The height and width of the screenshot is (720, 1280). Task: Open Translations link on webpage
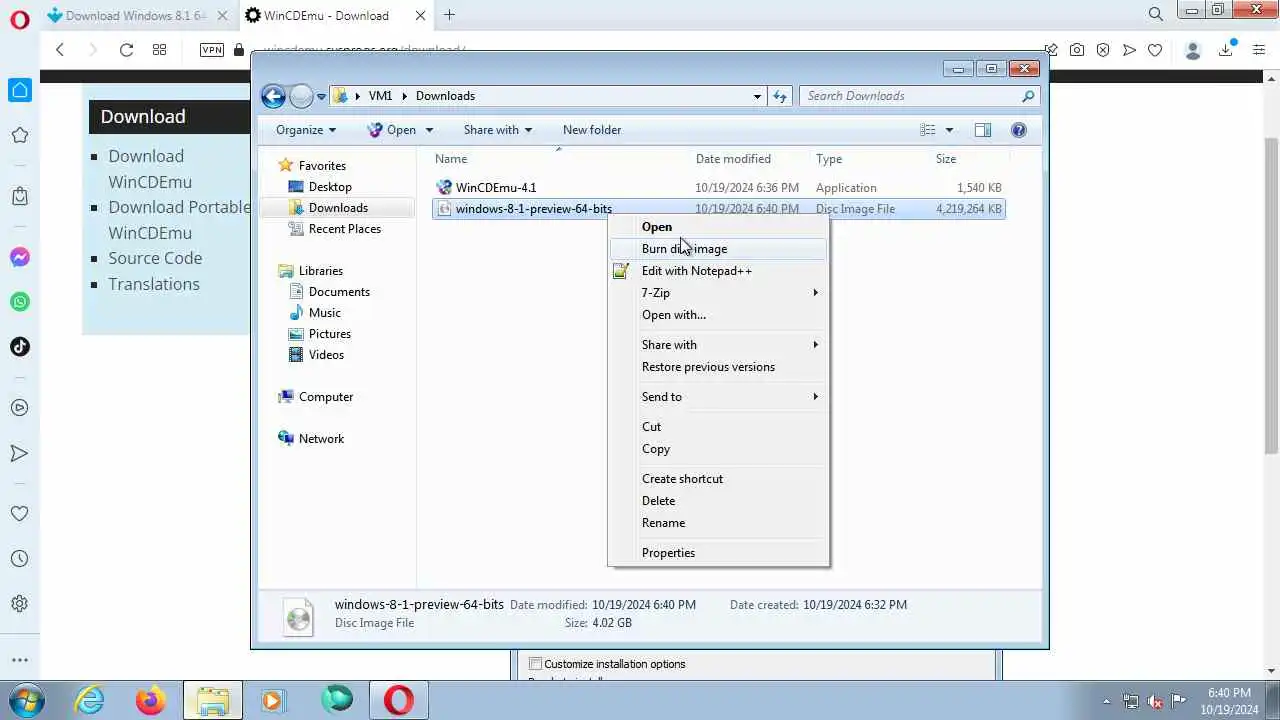tap(154, 284)
